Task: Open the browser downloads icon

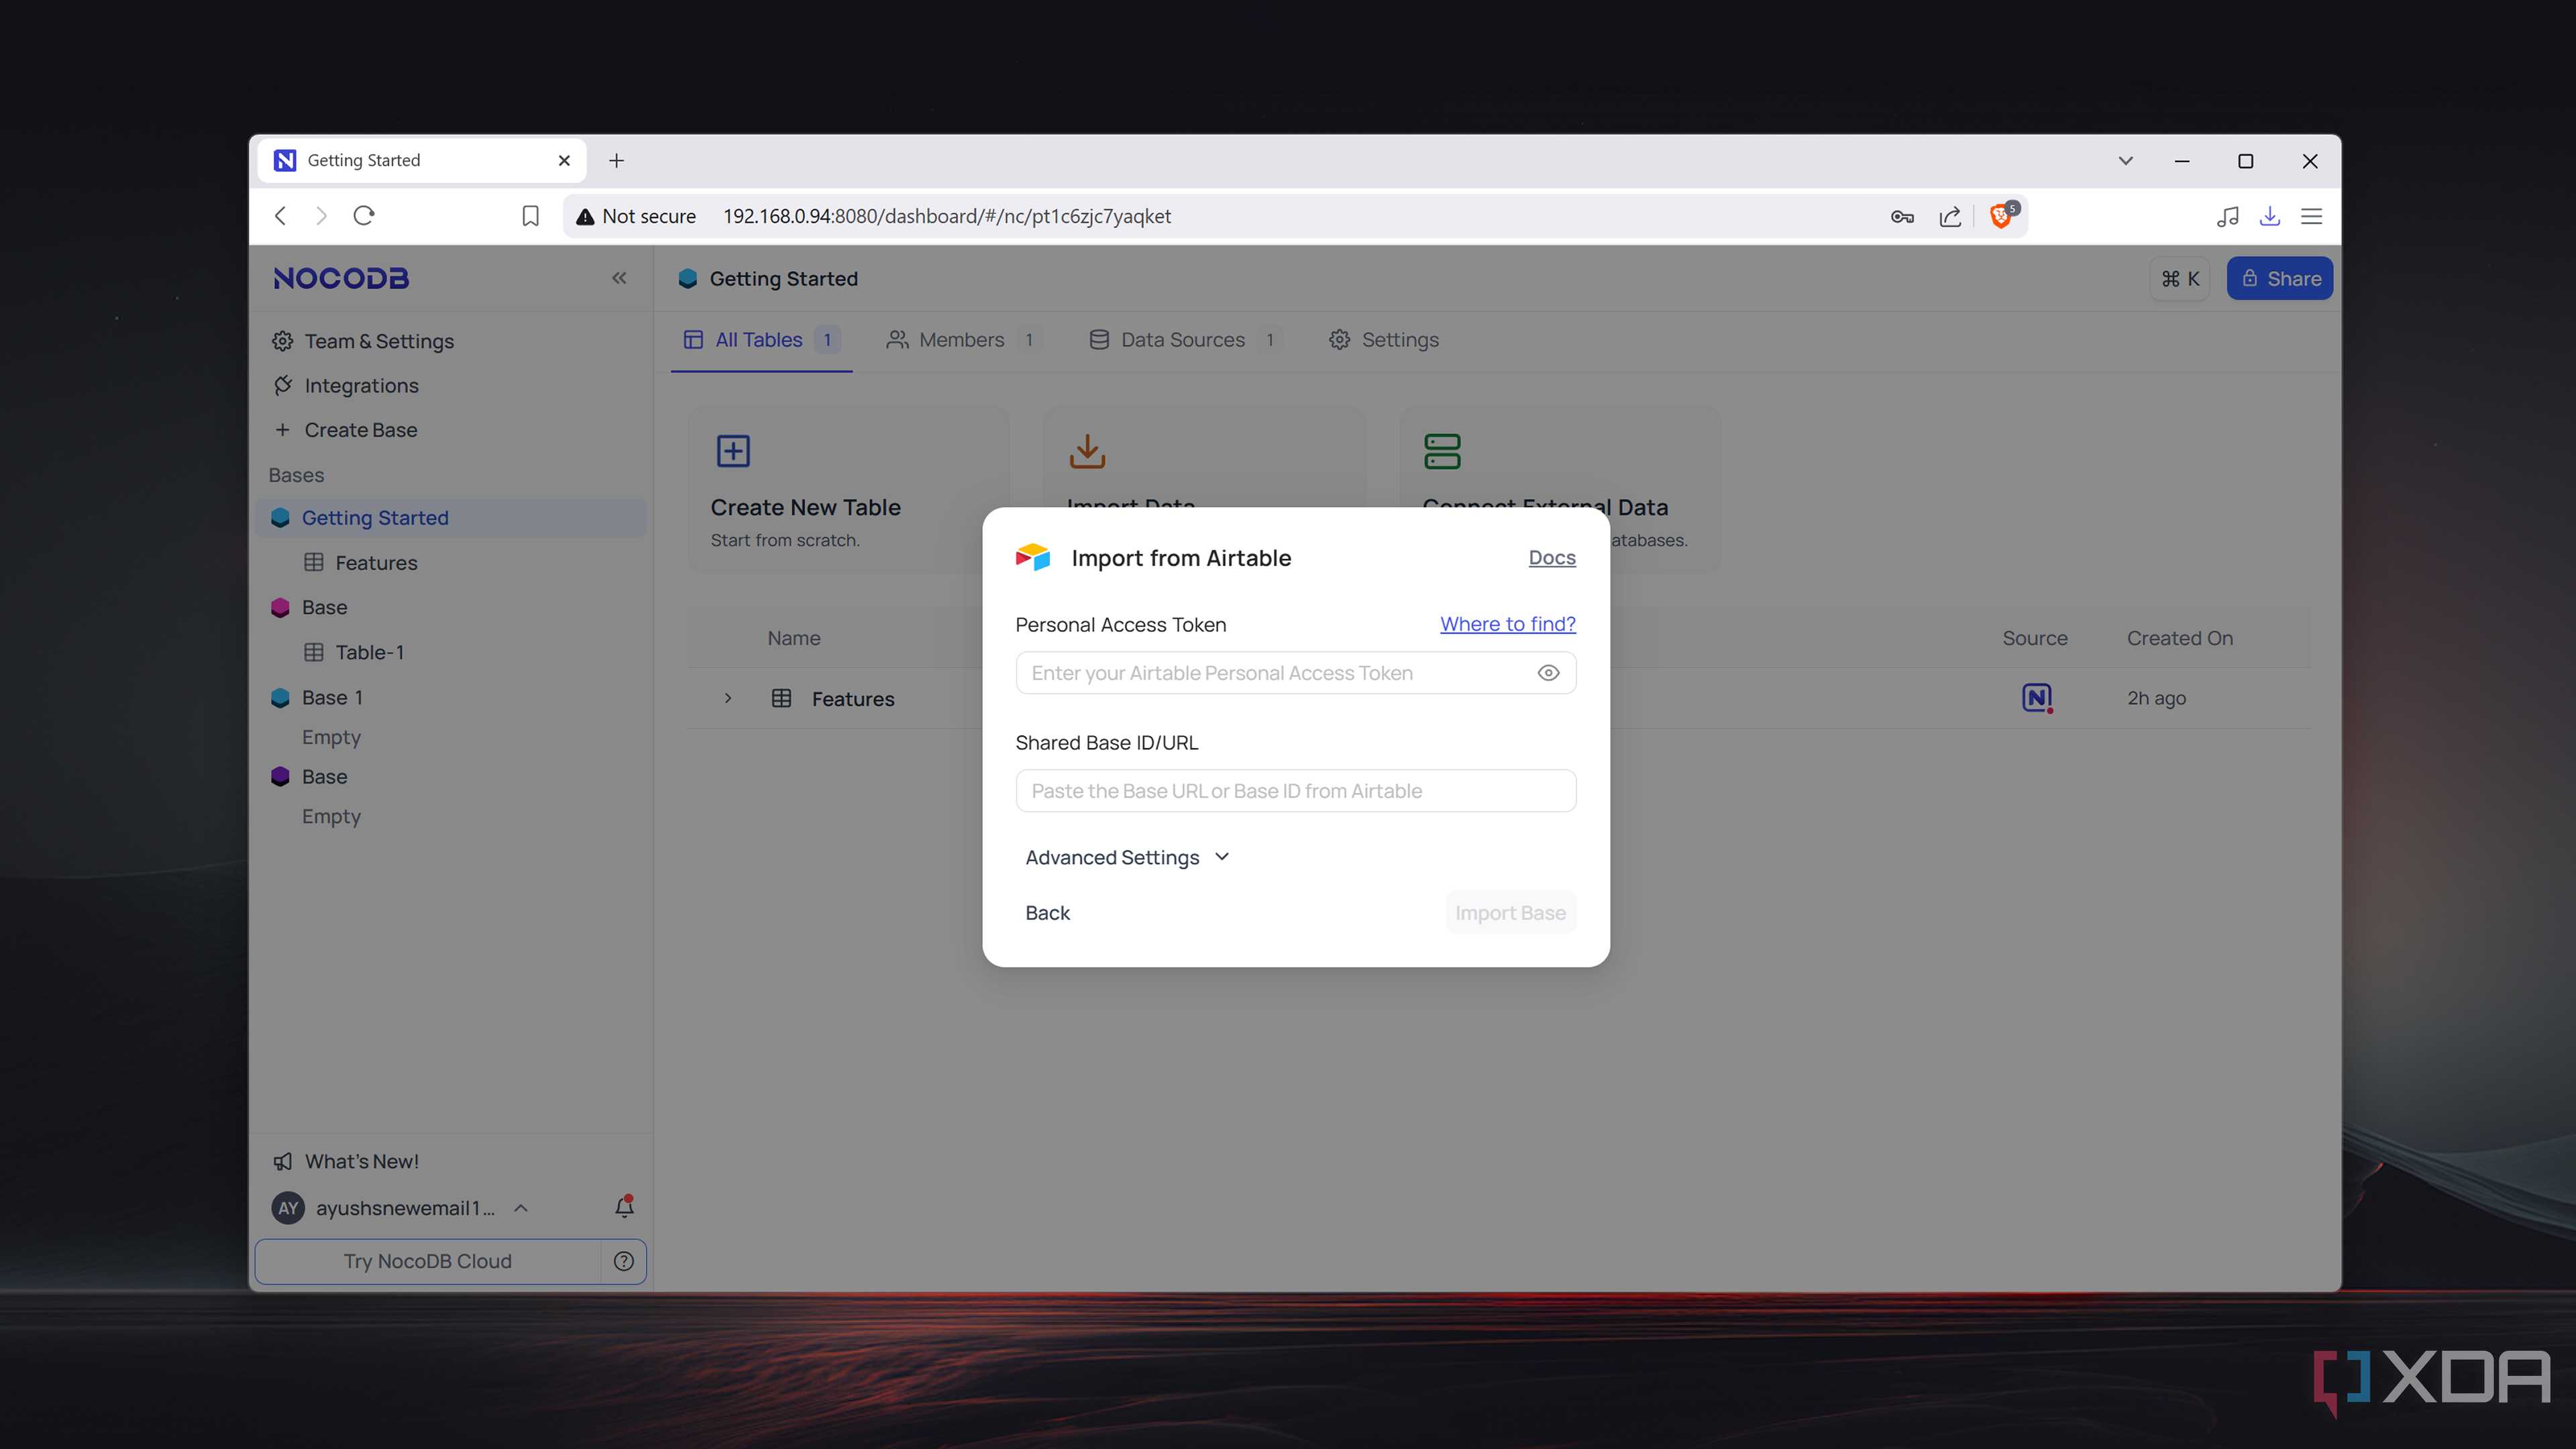Action: click(x=2270, y=216)
